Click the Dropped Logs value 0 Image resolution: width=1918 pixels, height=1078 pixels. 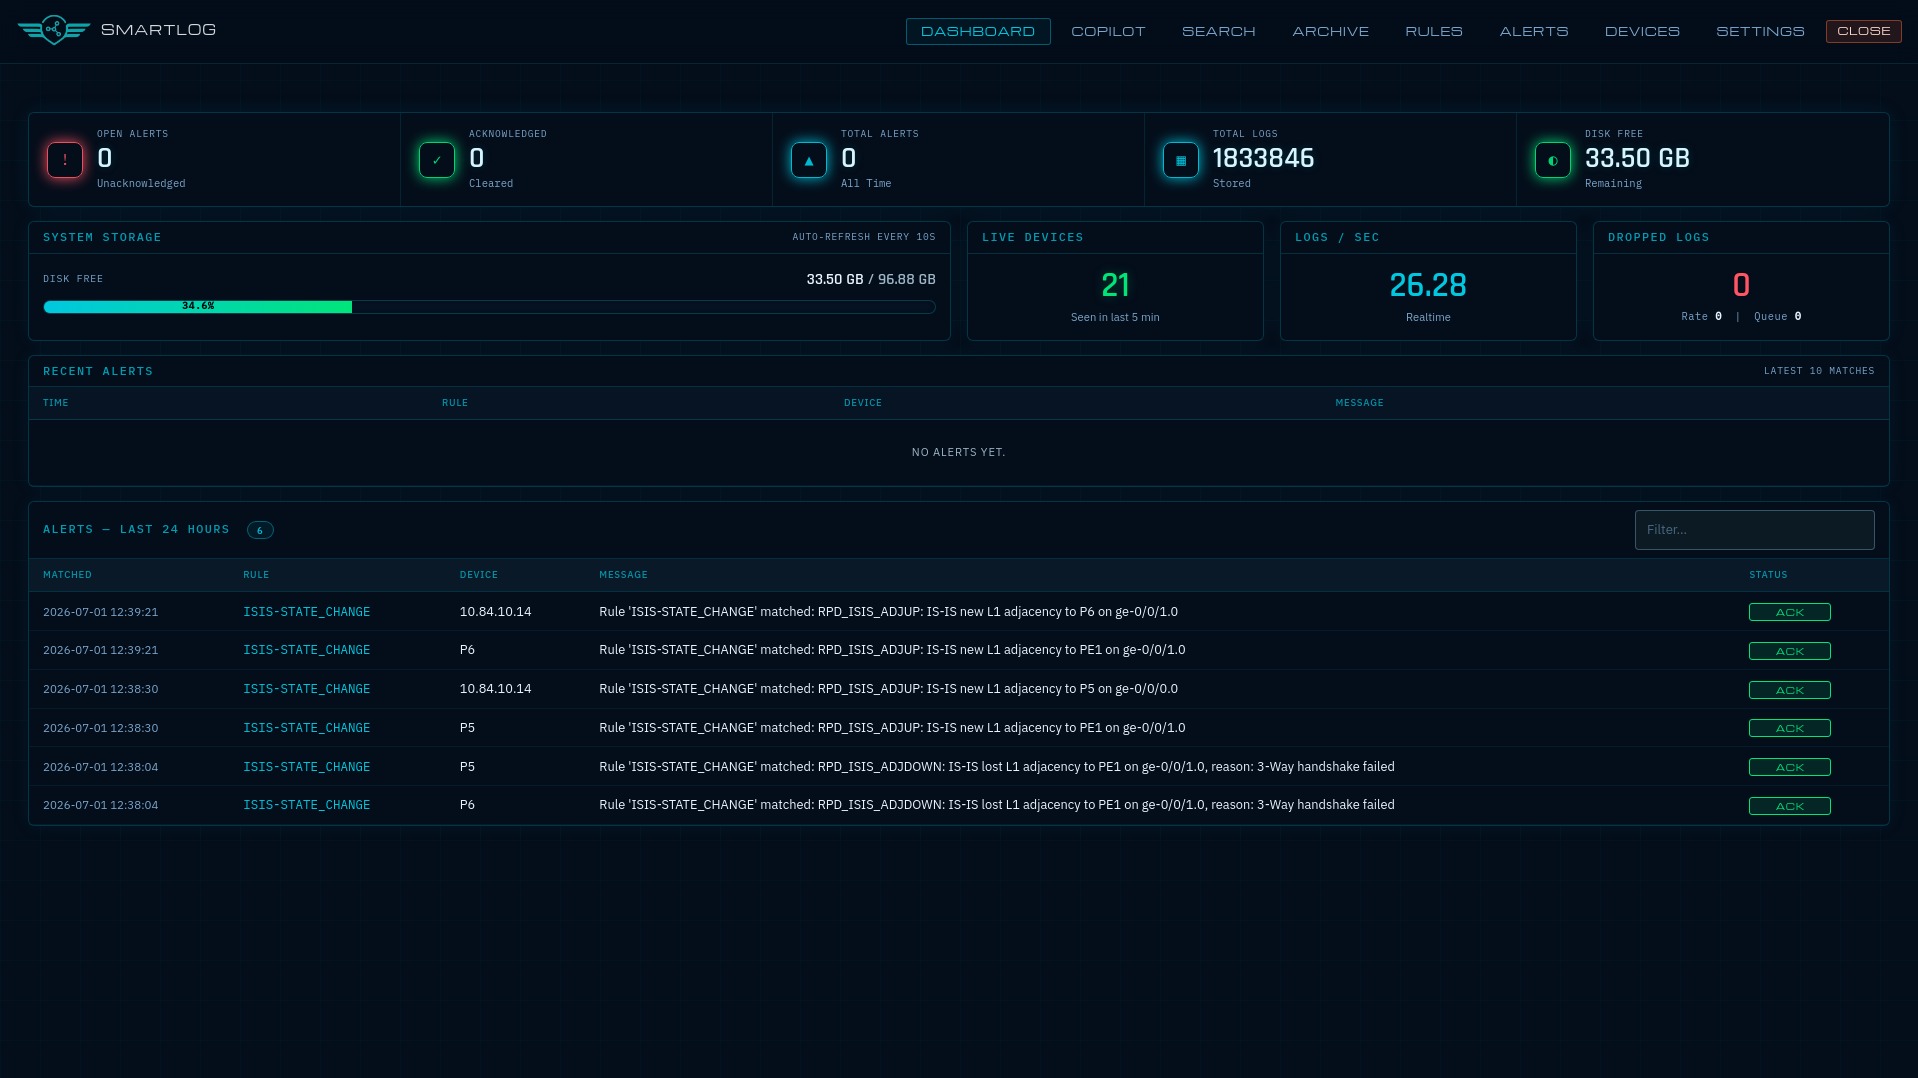pyautogui.click(x=1741, y=286)
